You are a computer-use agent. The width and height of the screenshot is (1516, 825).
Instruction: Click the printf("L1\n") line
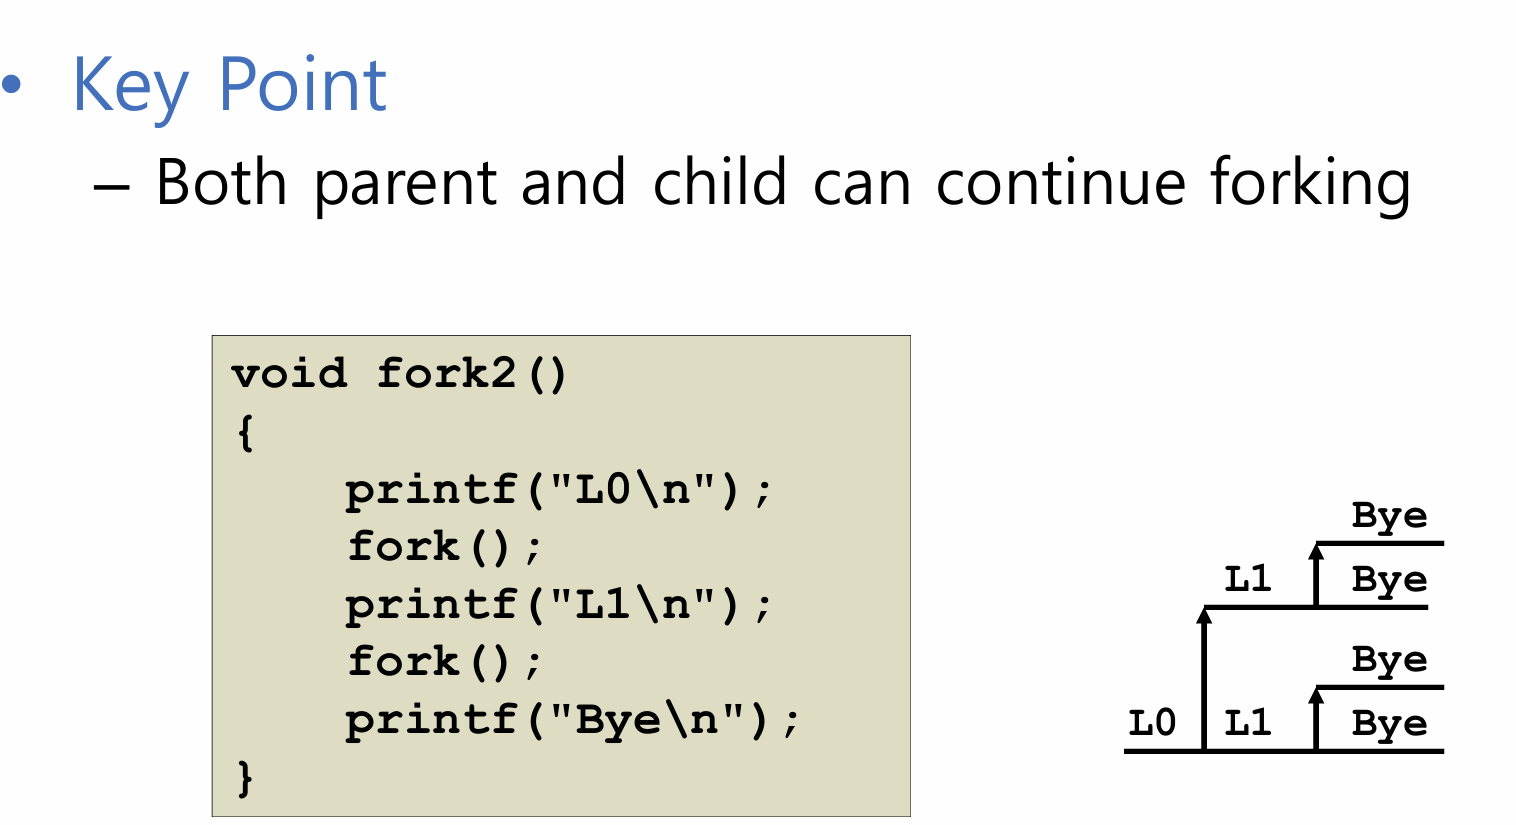pyautogui.click(x=559, y=605)
